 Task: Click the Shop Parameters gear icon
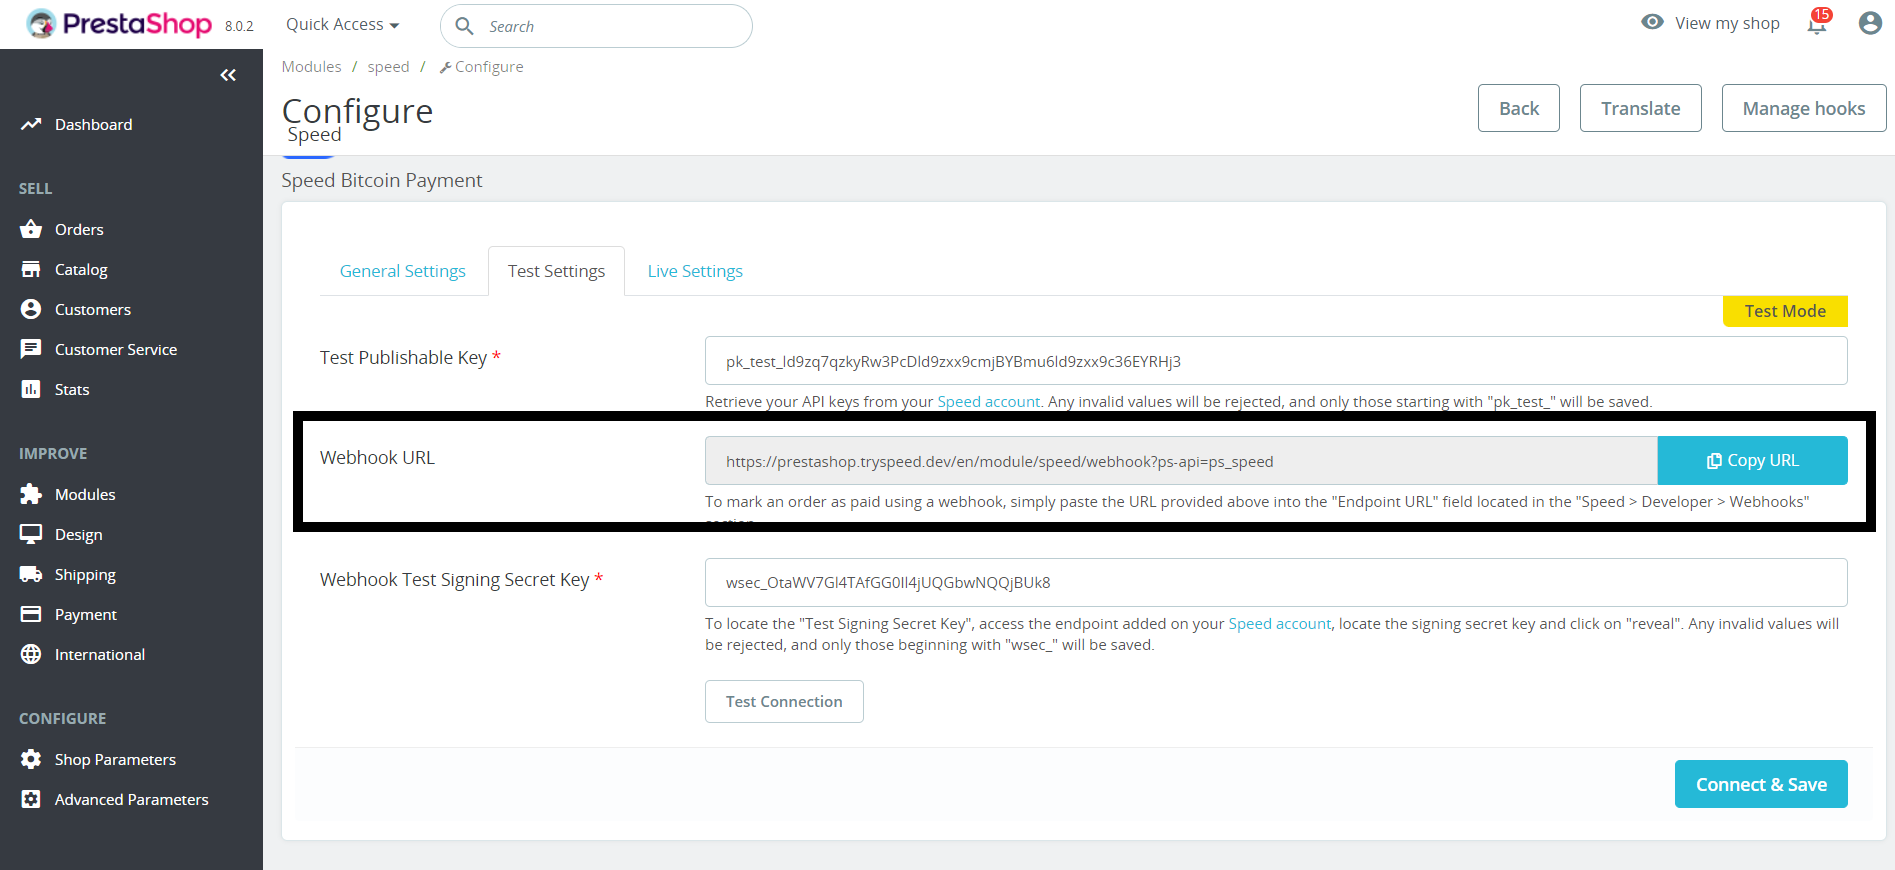click(31, 759)
